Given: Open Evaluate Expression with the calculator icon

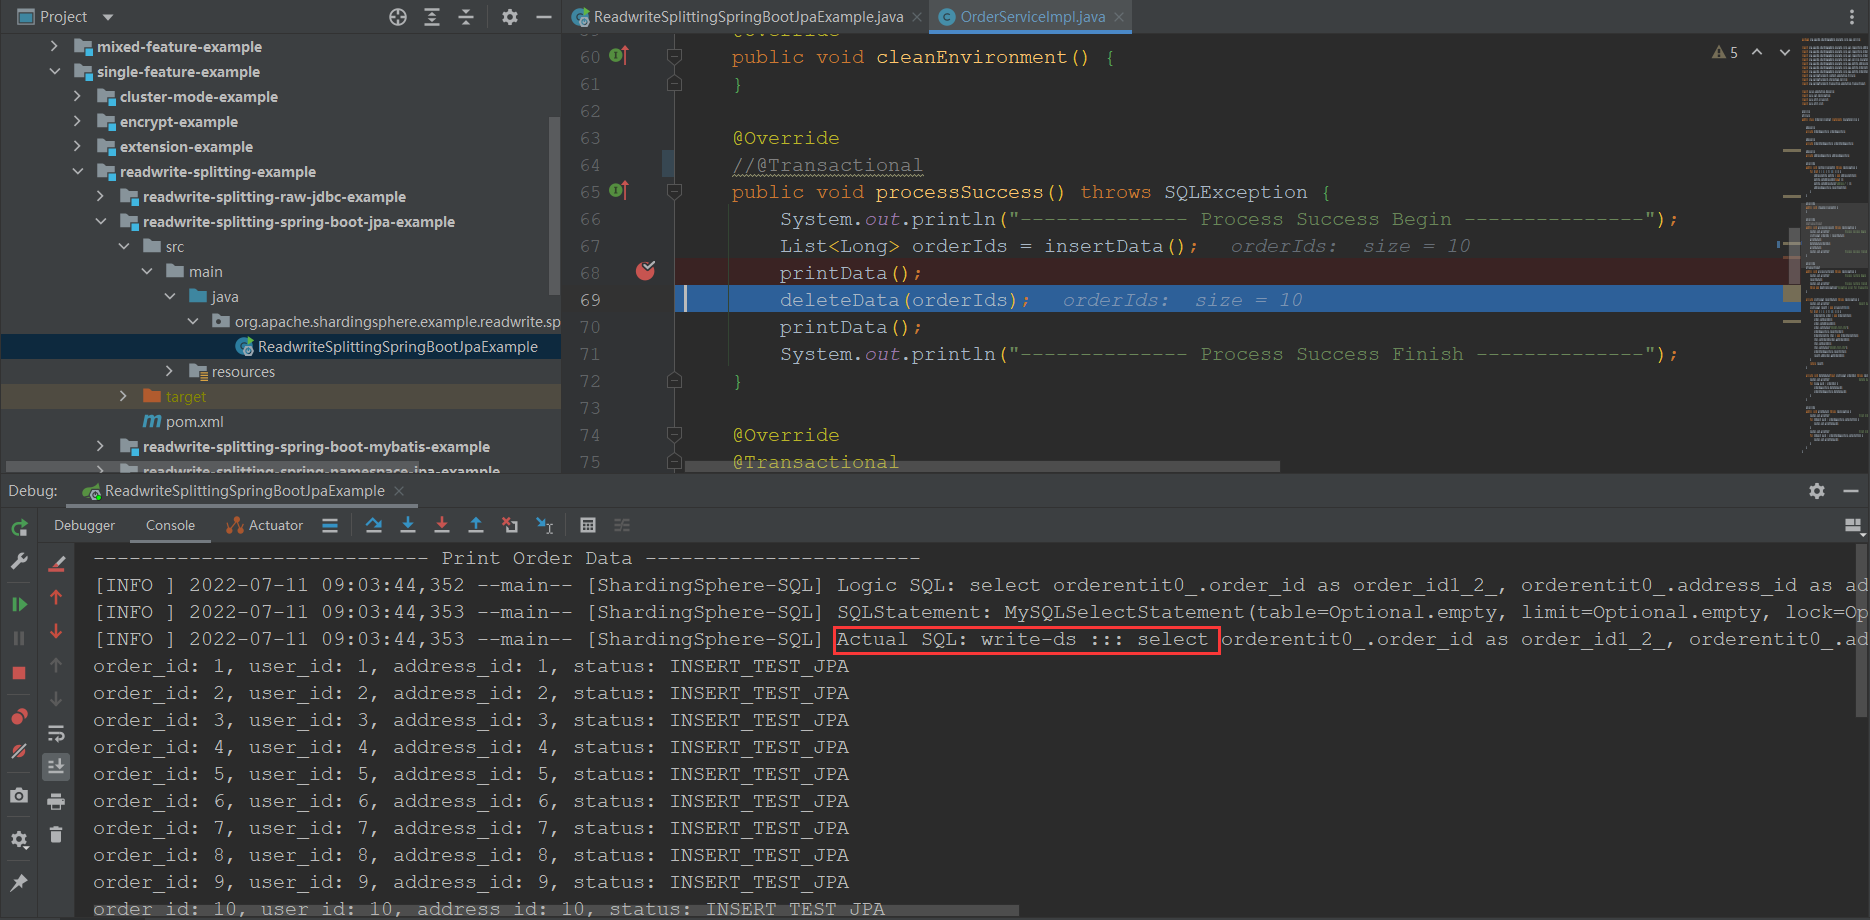Looking at the screenshot, I should coord(588,525).
